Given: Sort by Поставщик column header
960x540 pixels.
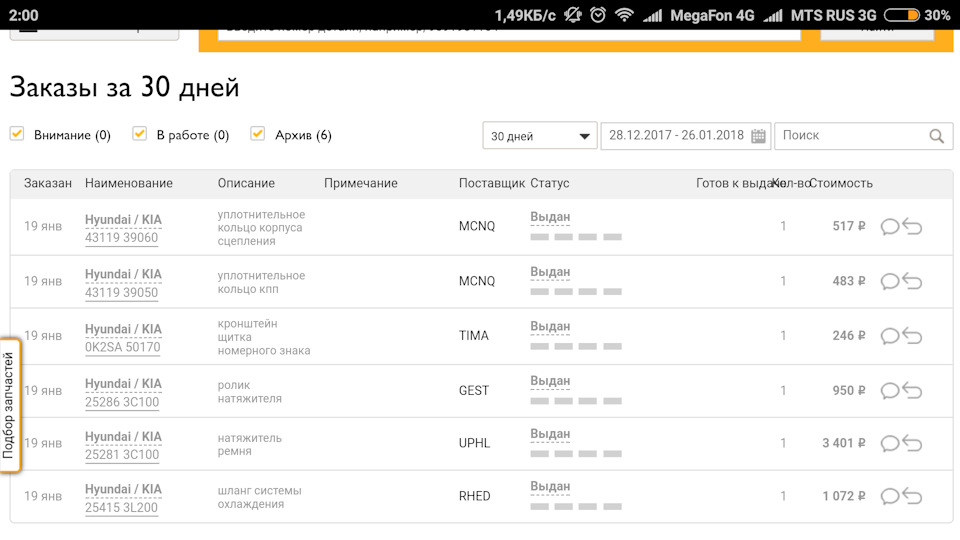Looking at the screenshot, I should 491,183.
